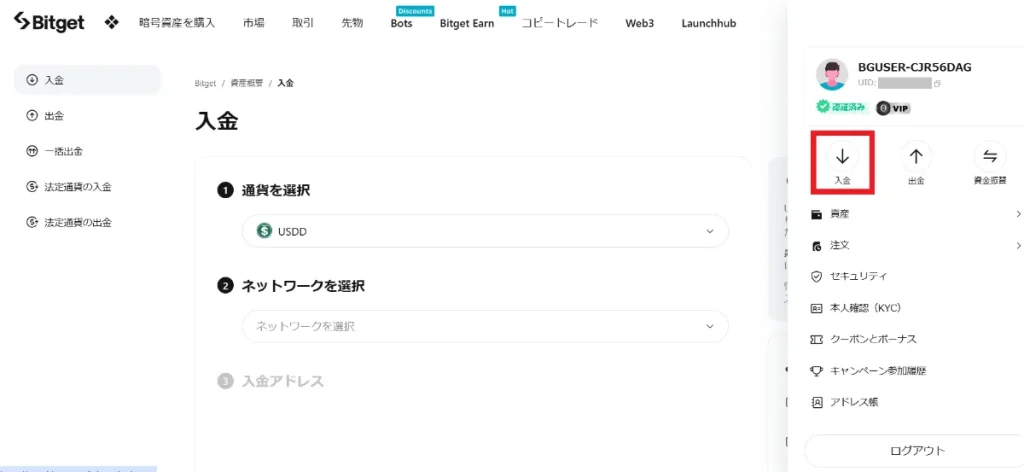Click the 資金振替 transfer arrows icon
The width and height of the screenshot is (1024, 472).
990,157
